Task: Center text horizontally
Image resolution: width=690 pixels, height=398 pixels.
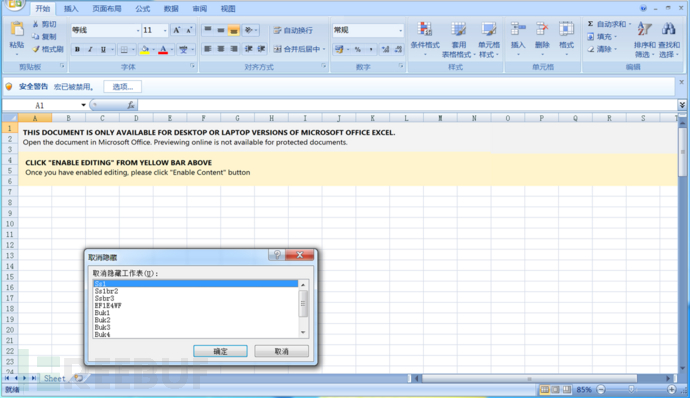Action: (221, 49)
